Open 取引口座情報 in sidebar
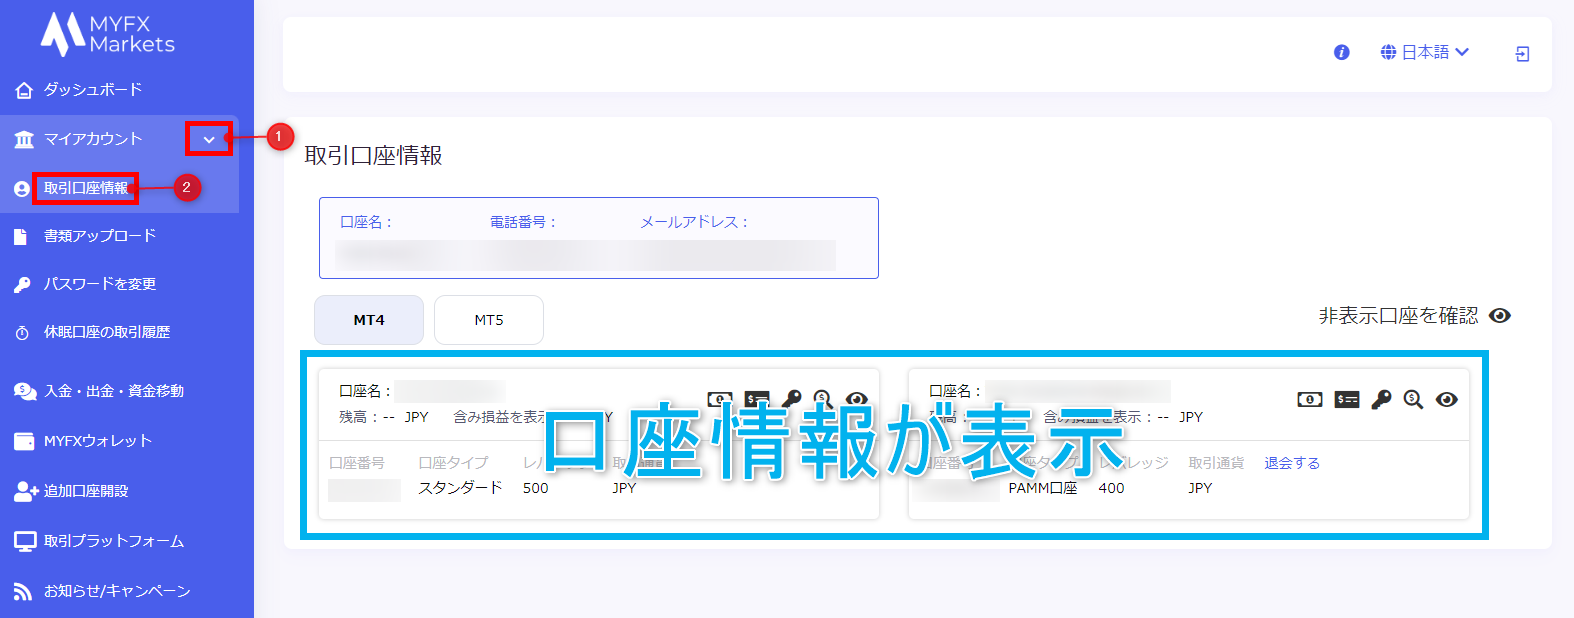 point(86,188)
